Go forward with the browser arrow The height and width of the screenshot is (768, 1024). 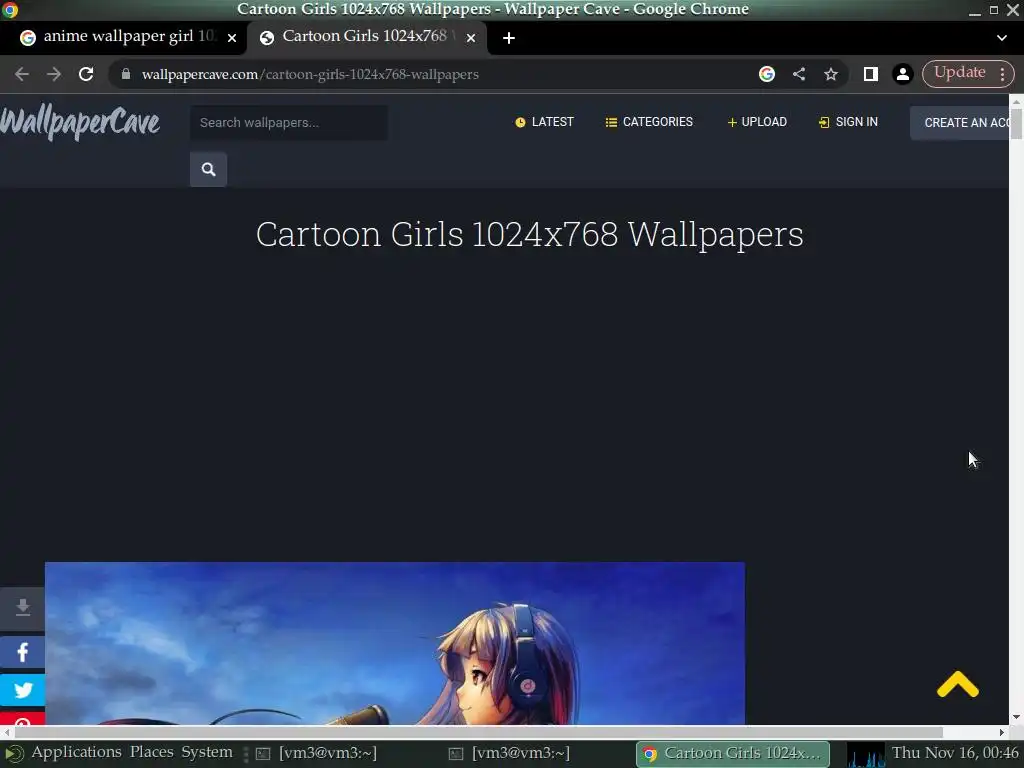click(54, 74)
